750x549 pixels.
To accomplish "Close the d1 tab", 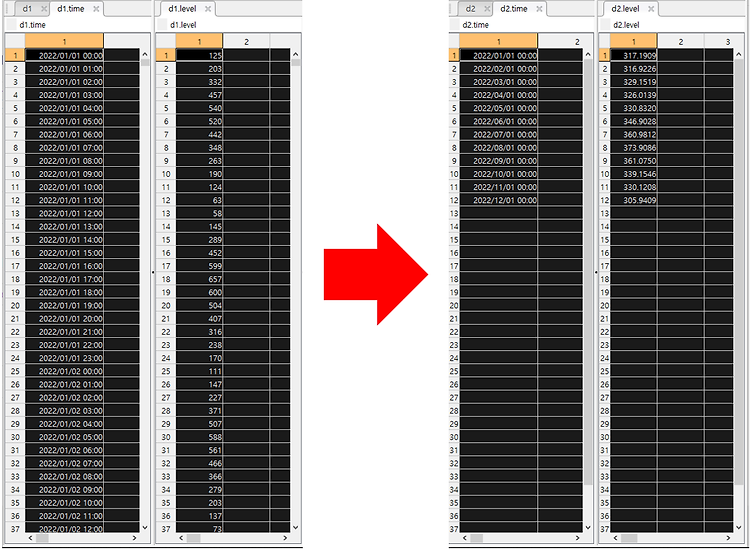I will click(44, 9).
